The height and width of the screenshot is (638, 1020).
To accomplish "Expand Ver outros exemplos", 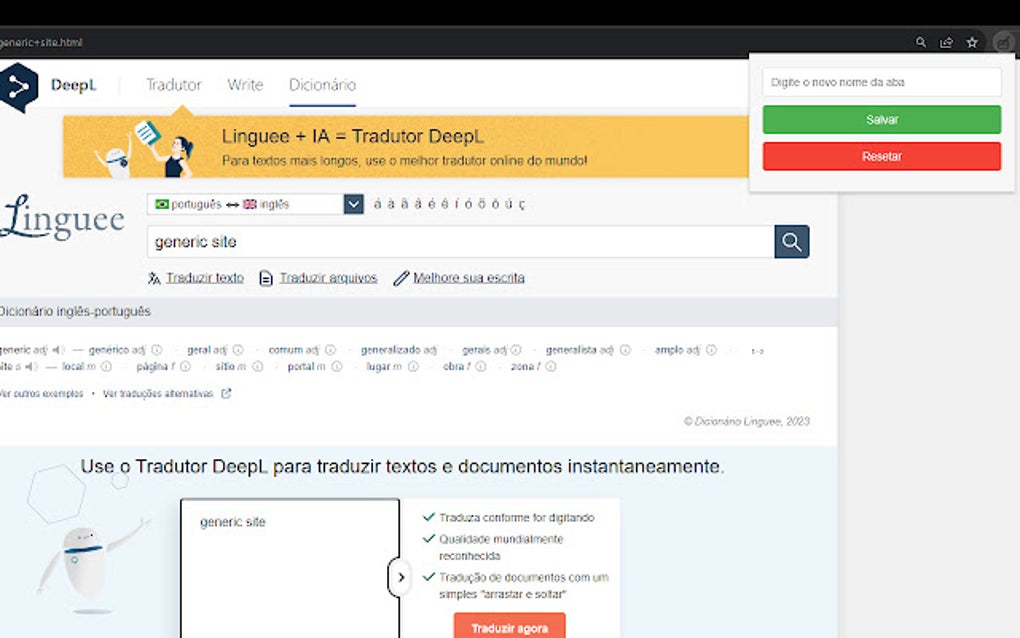I will pyautogui.click(x=40, y=394).
